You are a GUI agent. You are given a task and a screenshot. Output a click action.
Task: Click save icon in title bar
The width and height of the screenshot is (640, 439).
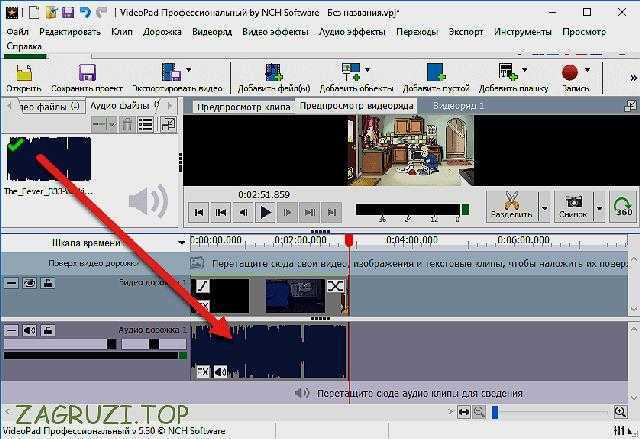tap(68, 12)
